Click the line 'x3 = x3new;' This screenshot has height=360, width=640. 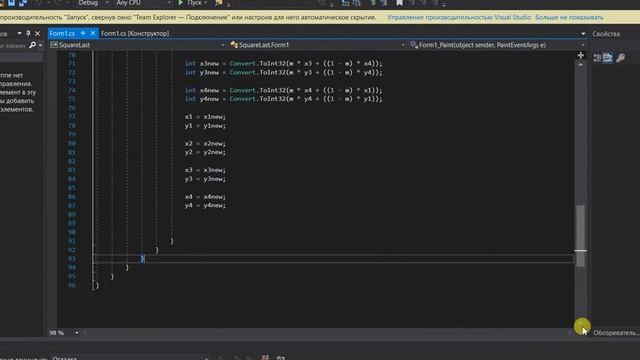(205, 170)
